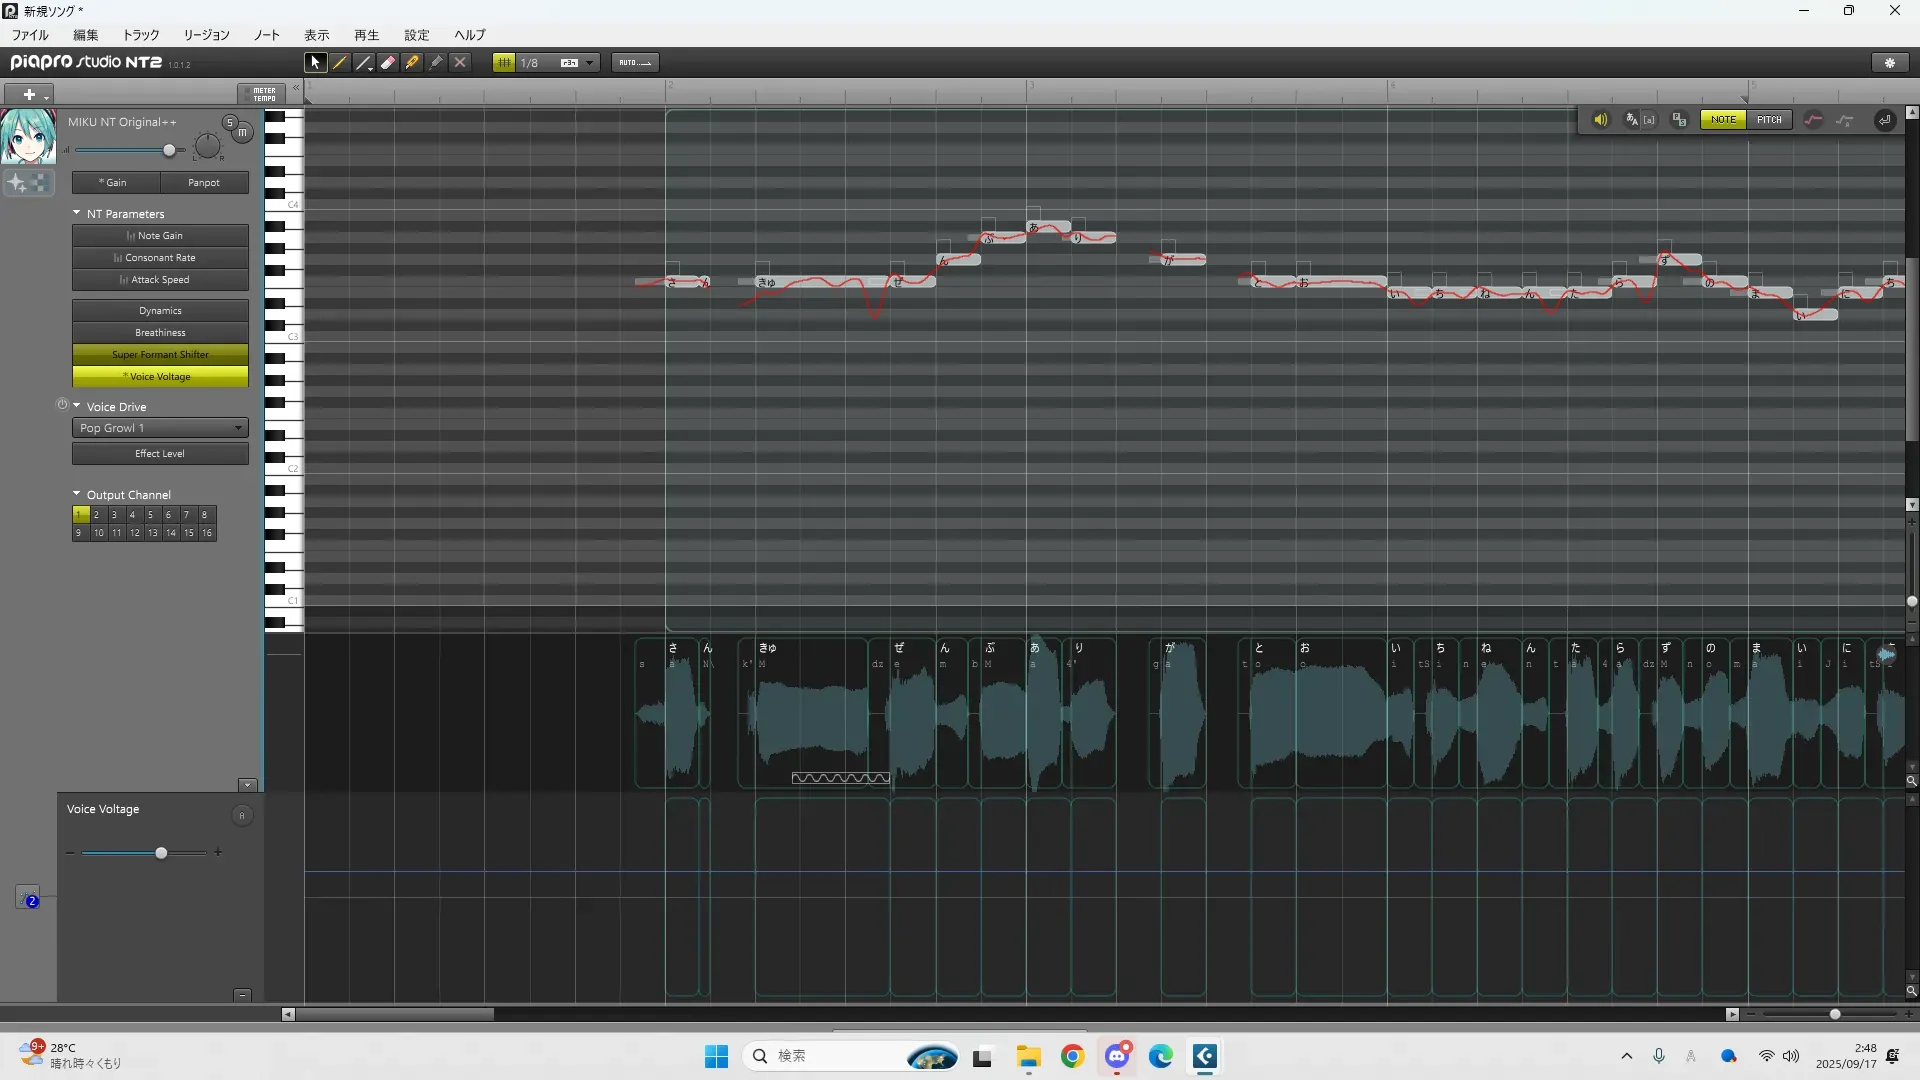The image size is (1920, 1080).
Task: Click the METER TEMPO icon
Action: click(263, 94)
